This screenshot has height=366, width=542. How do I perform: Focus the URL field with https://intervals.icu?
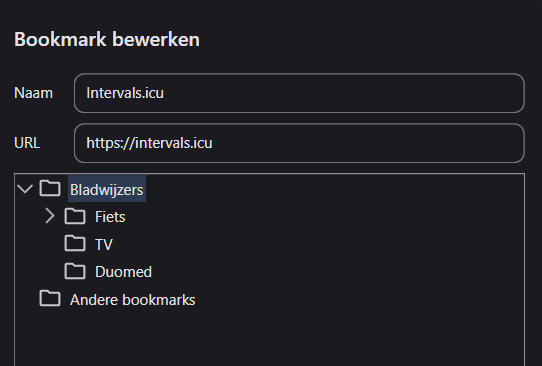pos(299,143)
